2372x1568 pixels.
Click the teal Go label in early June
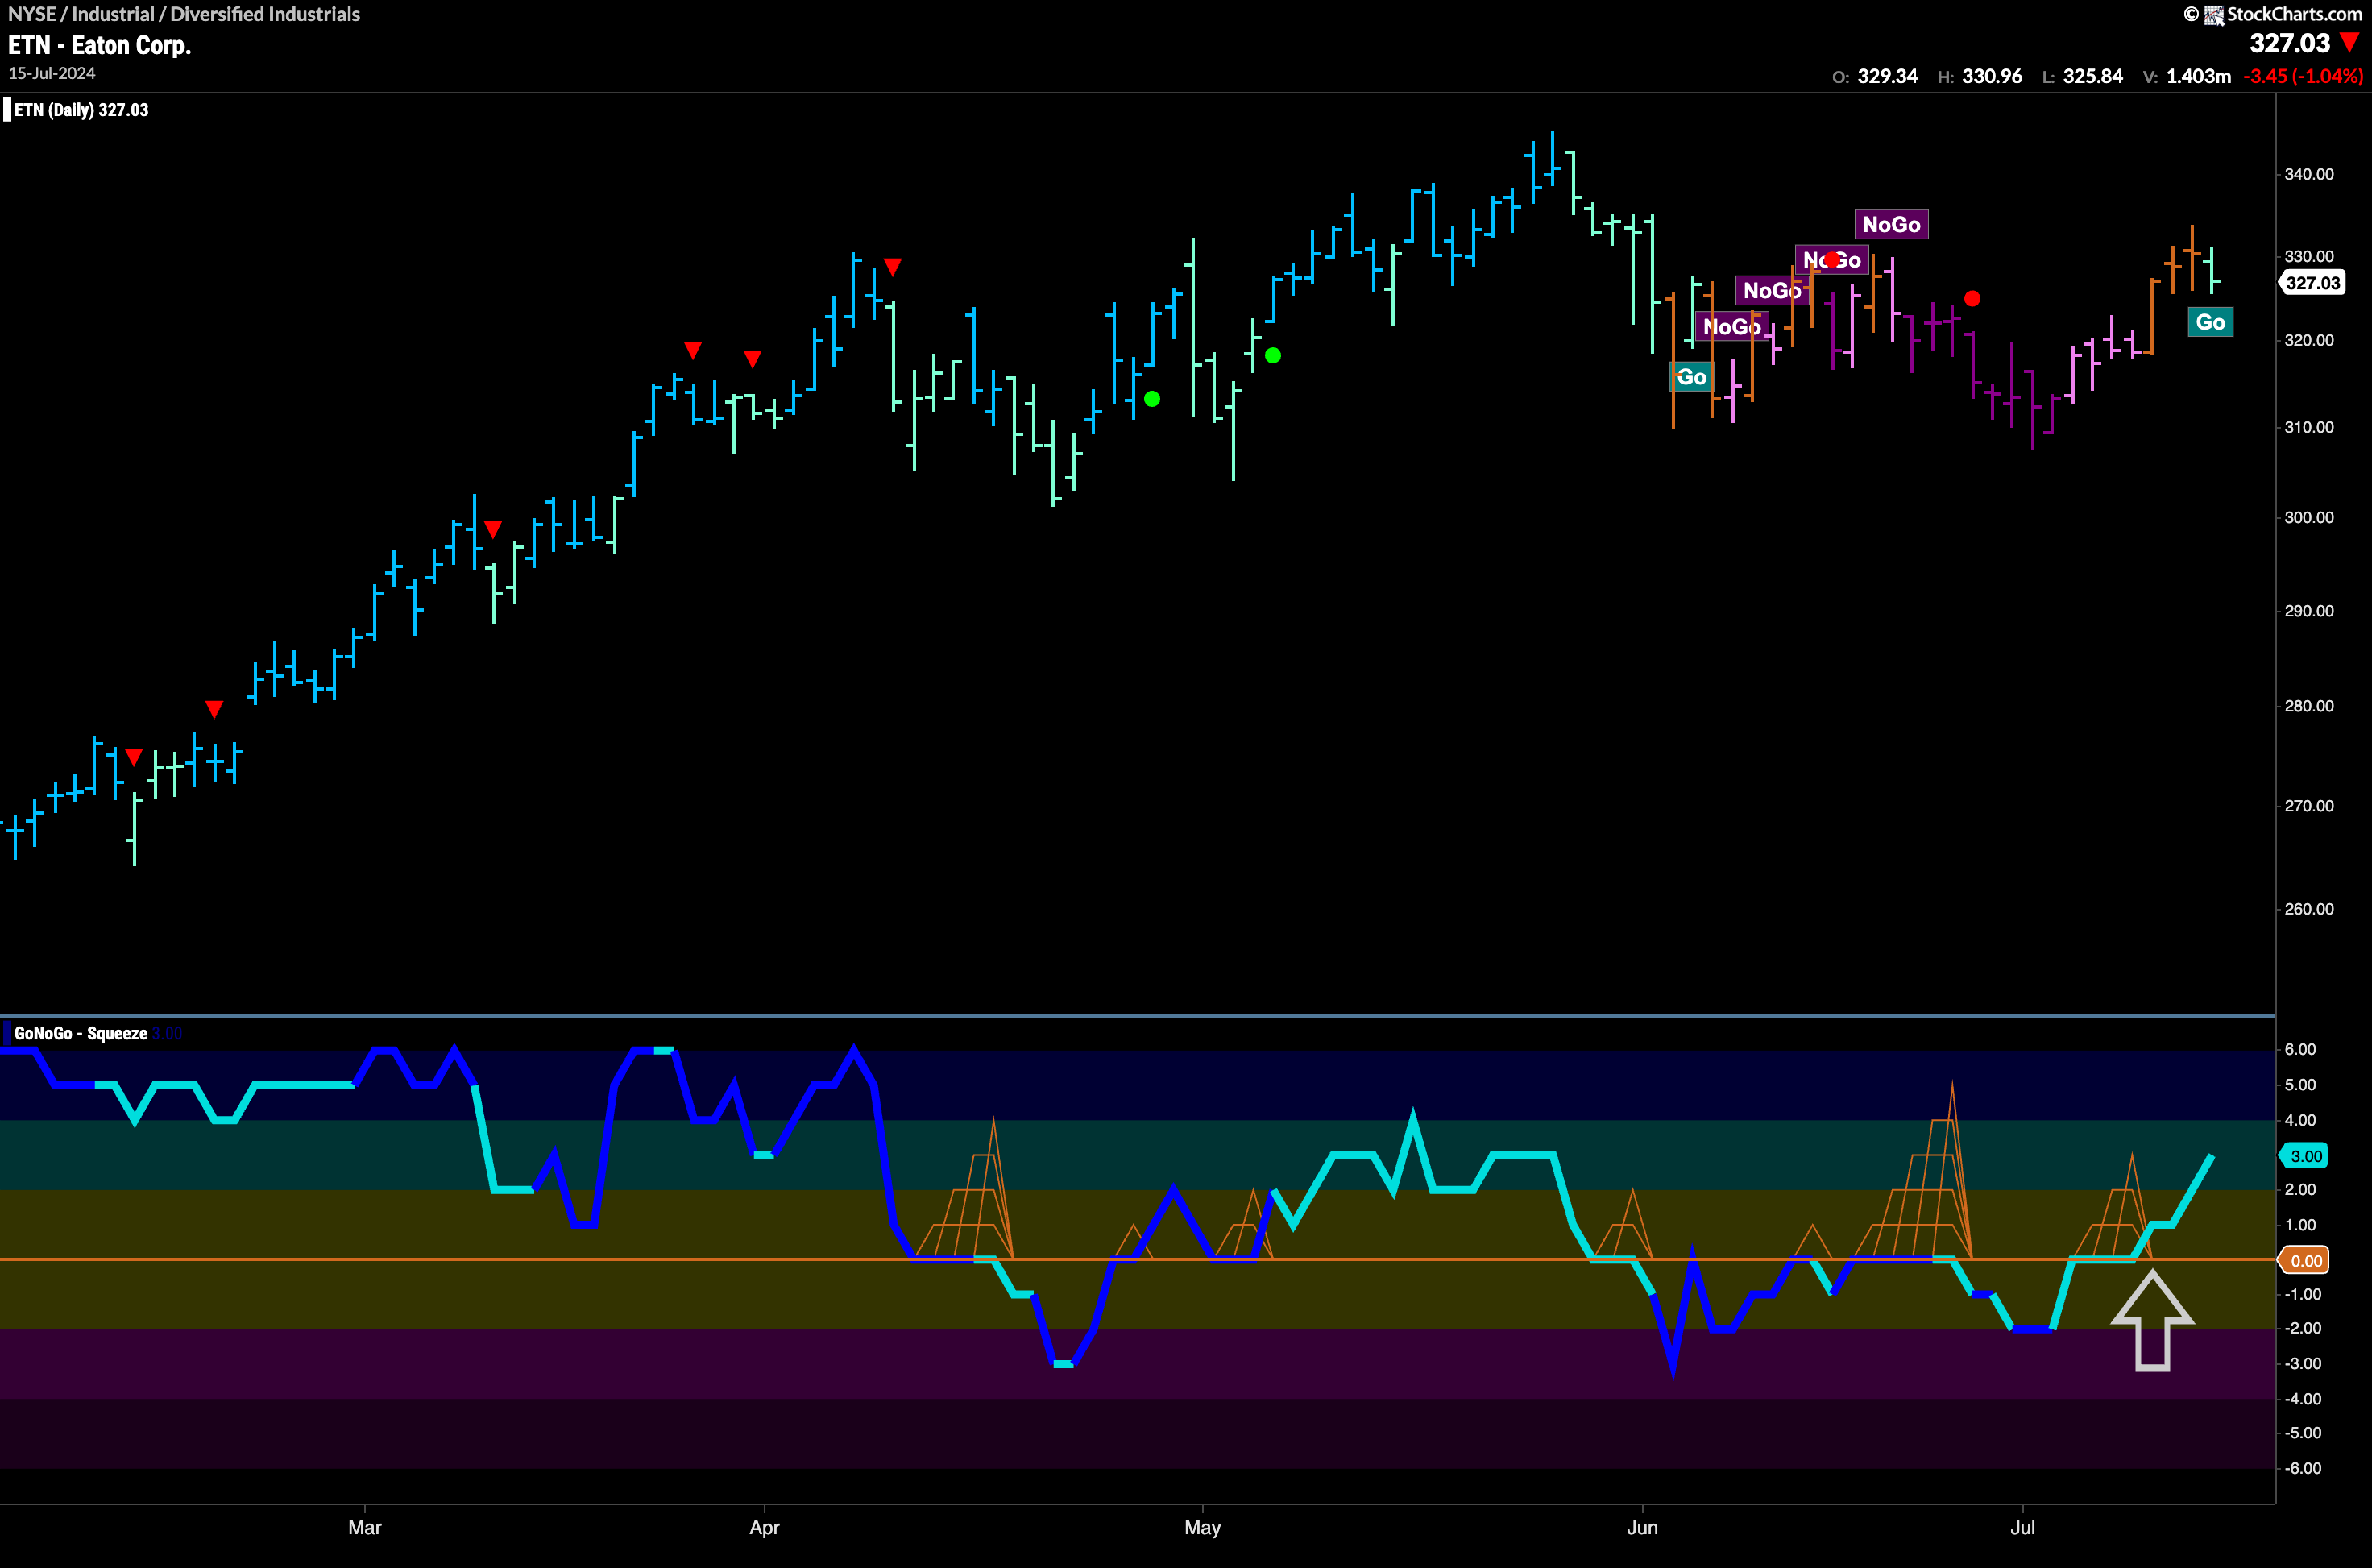pos(1691,377)
